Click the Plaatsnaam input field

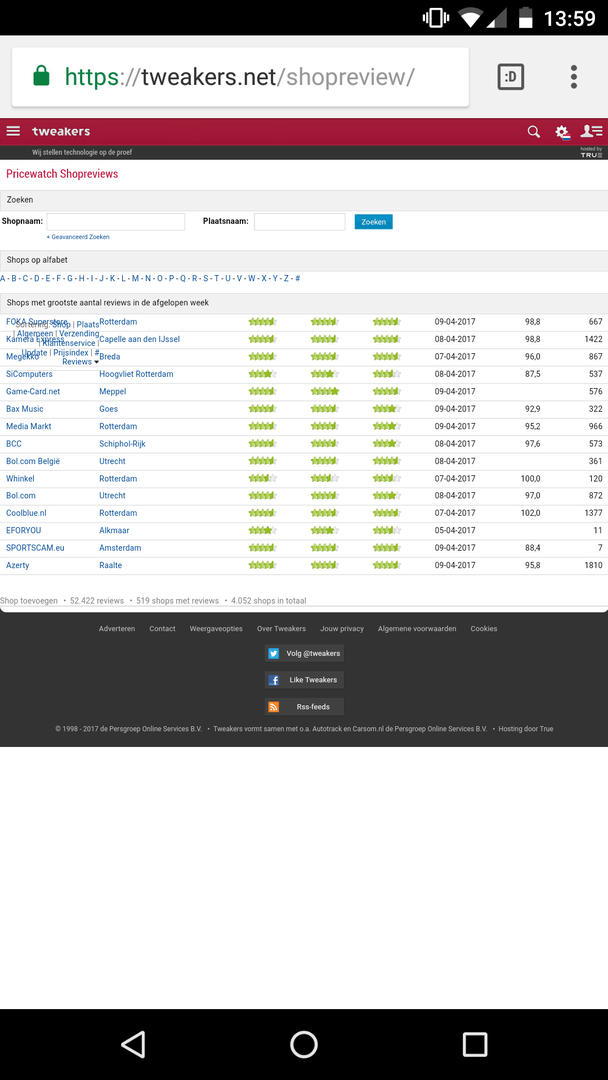(x=300, y=222)
